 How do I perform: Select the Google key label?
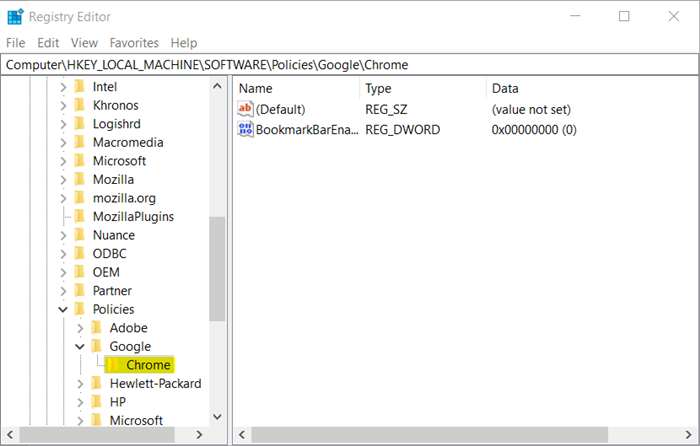[x=130, y=347]
